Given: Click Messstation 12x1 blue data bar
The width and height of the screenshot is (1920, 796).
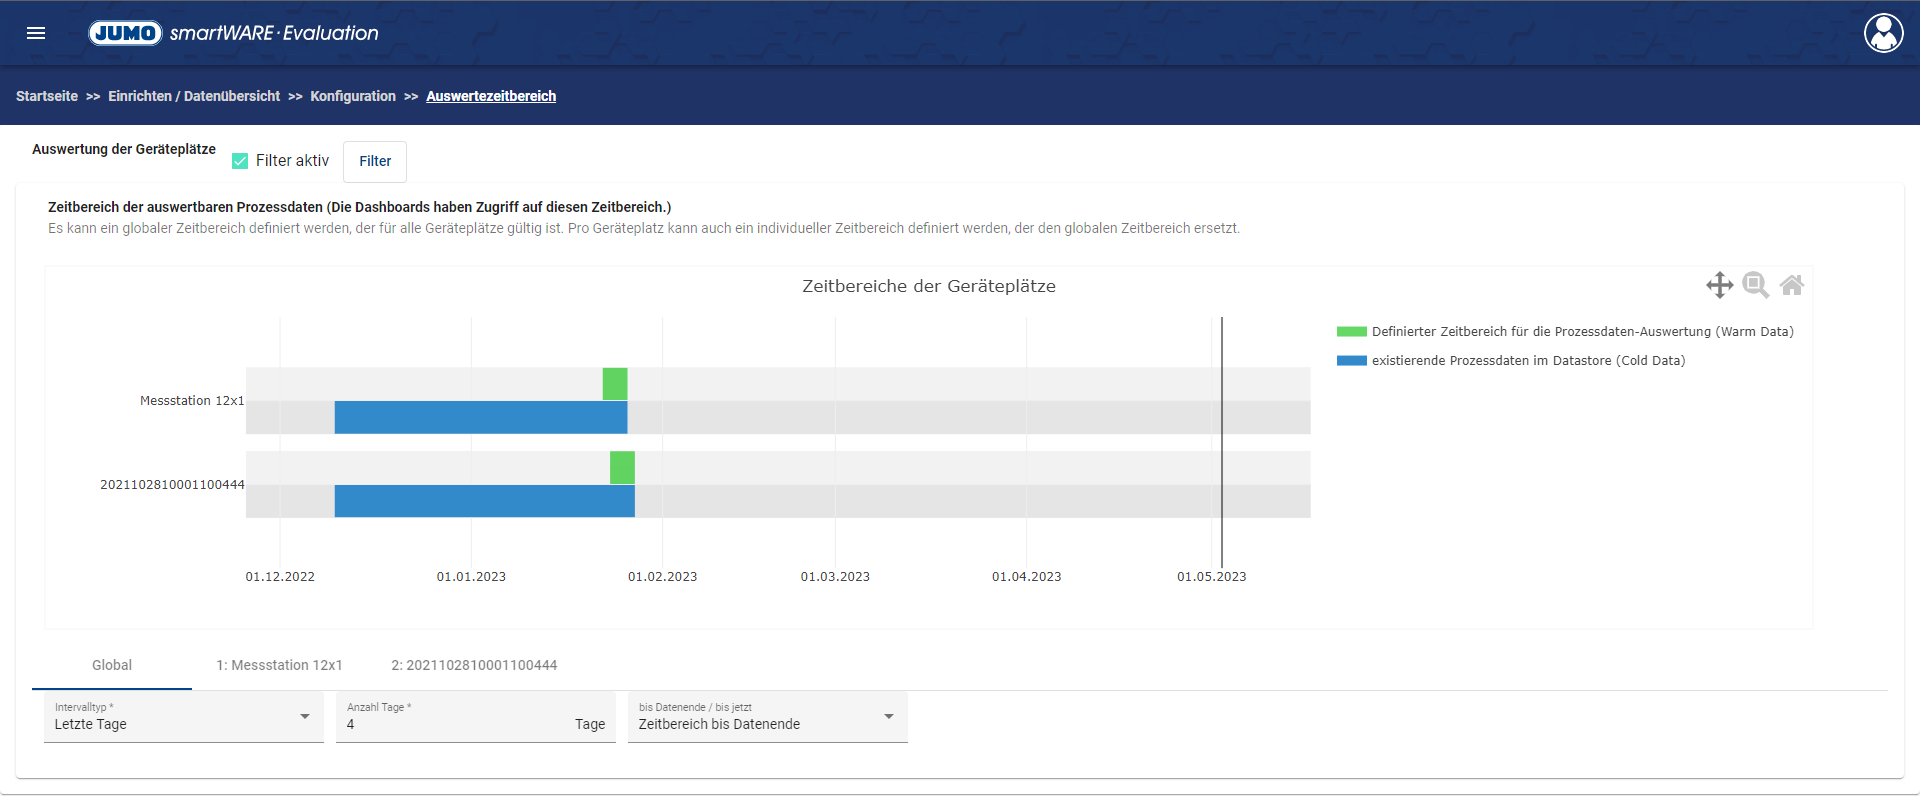Looking at the screenshot, I should click(x=480, y=417).
